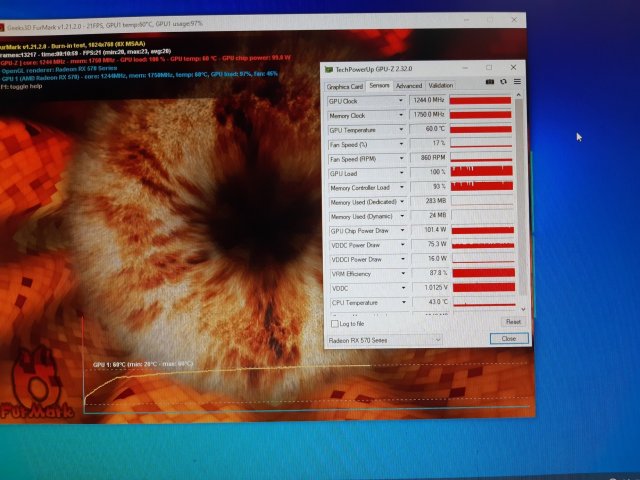
Task: Click the 1750.0 MHz Memory Clock value
Action: [x=428, y=115]
